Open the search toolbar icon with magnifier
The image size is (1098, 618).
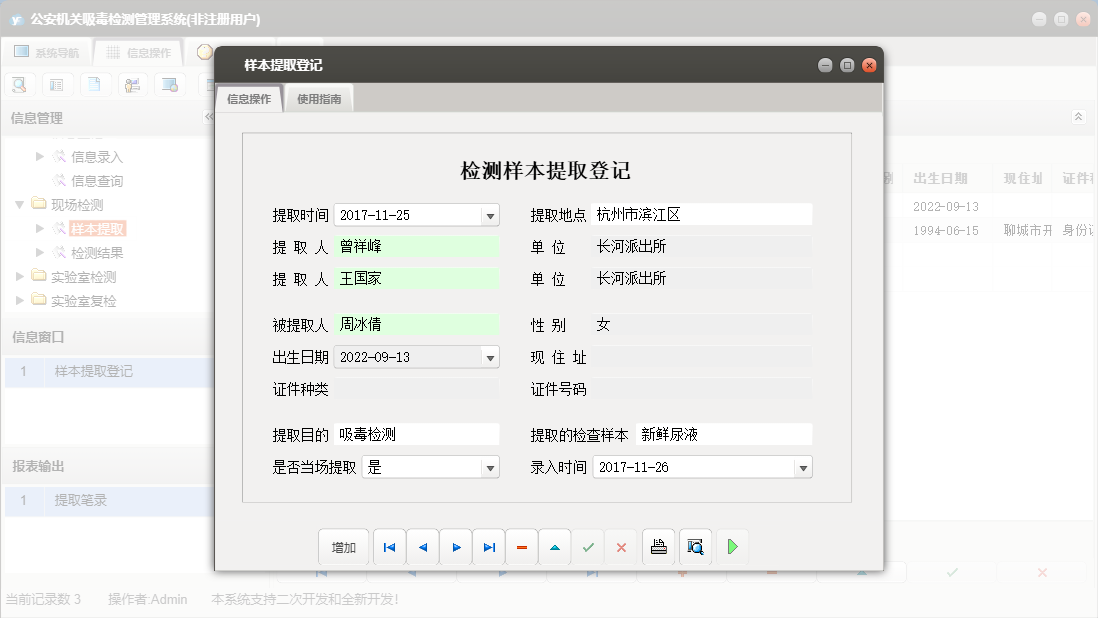[x=20, y=84]
